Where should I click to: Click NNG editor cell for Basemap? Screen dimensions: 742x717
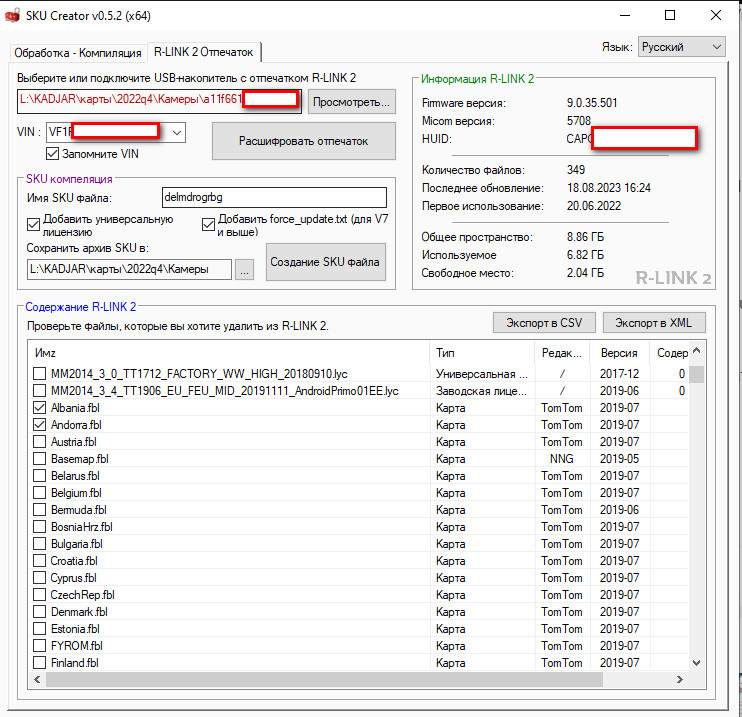point(562,459)
